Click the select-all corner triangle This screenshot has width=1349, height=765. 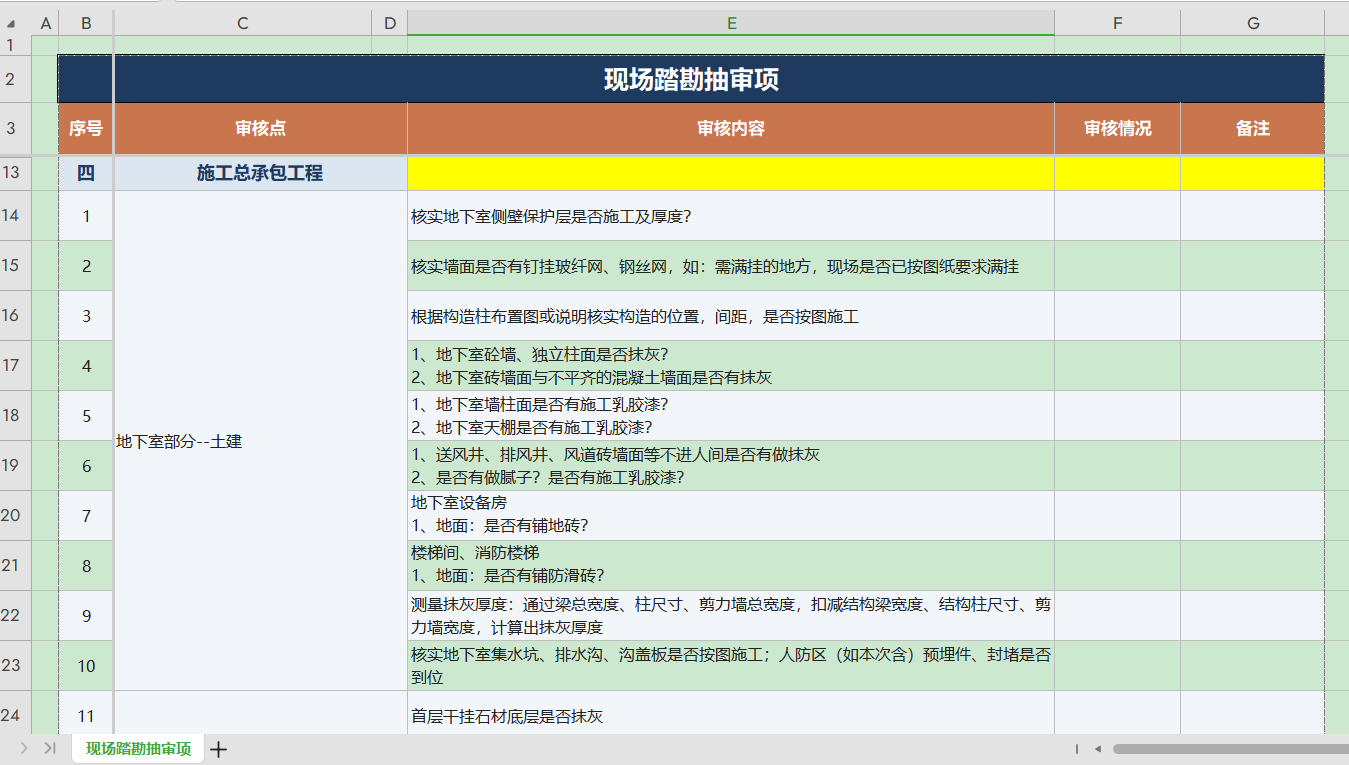pyautogui.click(x=11, y=23)
